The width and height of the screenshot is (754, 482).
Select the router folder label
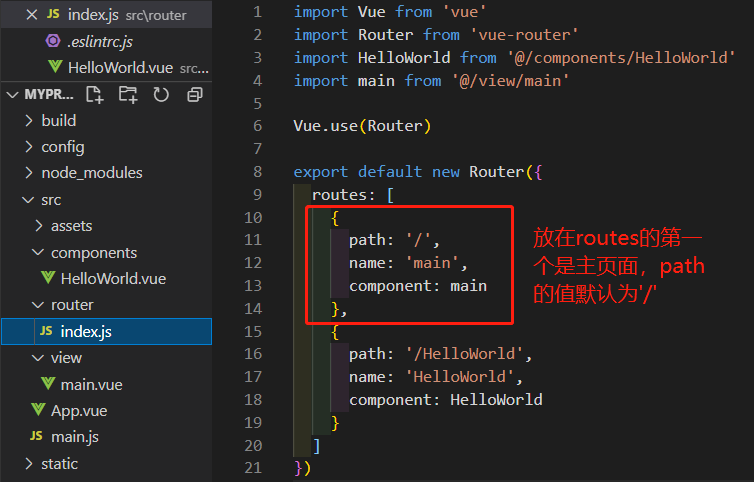(72, 305)
